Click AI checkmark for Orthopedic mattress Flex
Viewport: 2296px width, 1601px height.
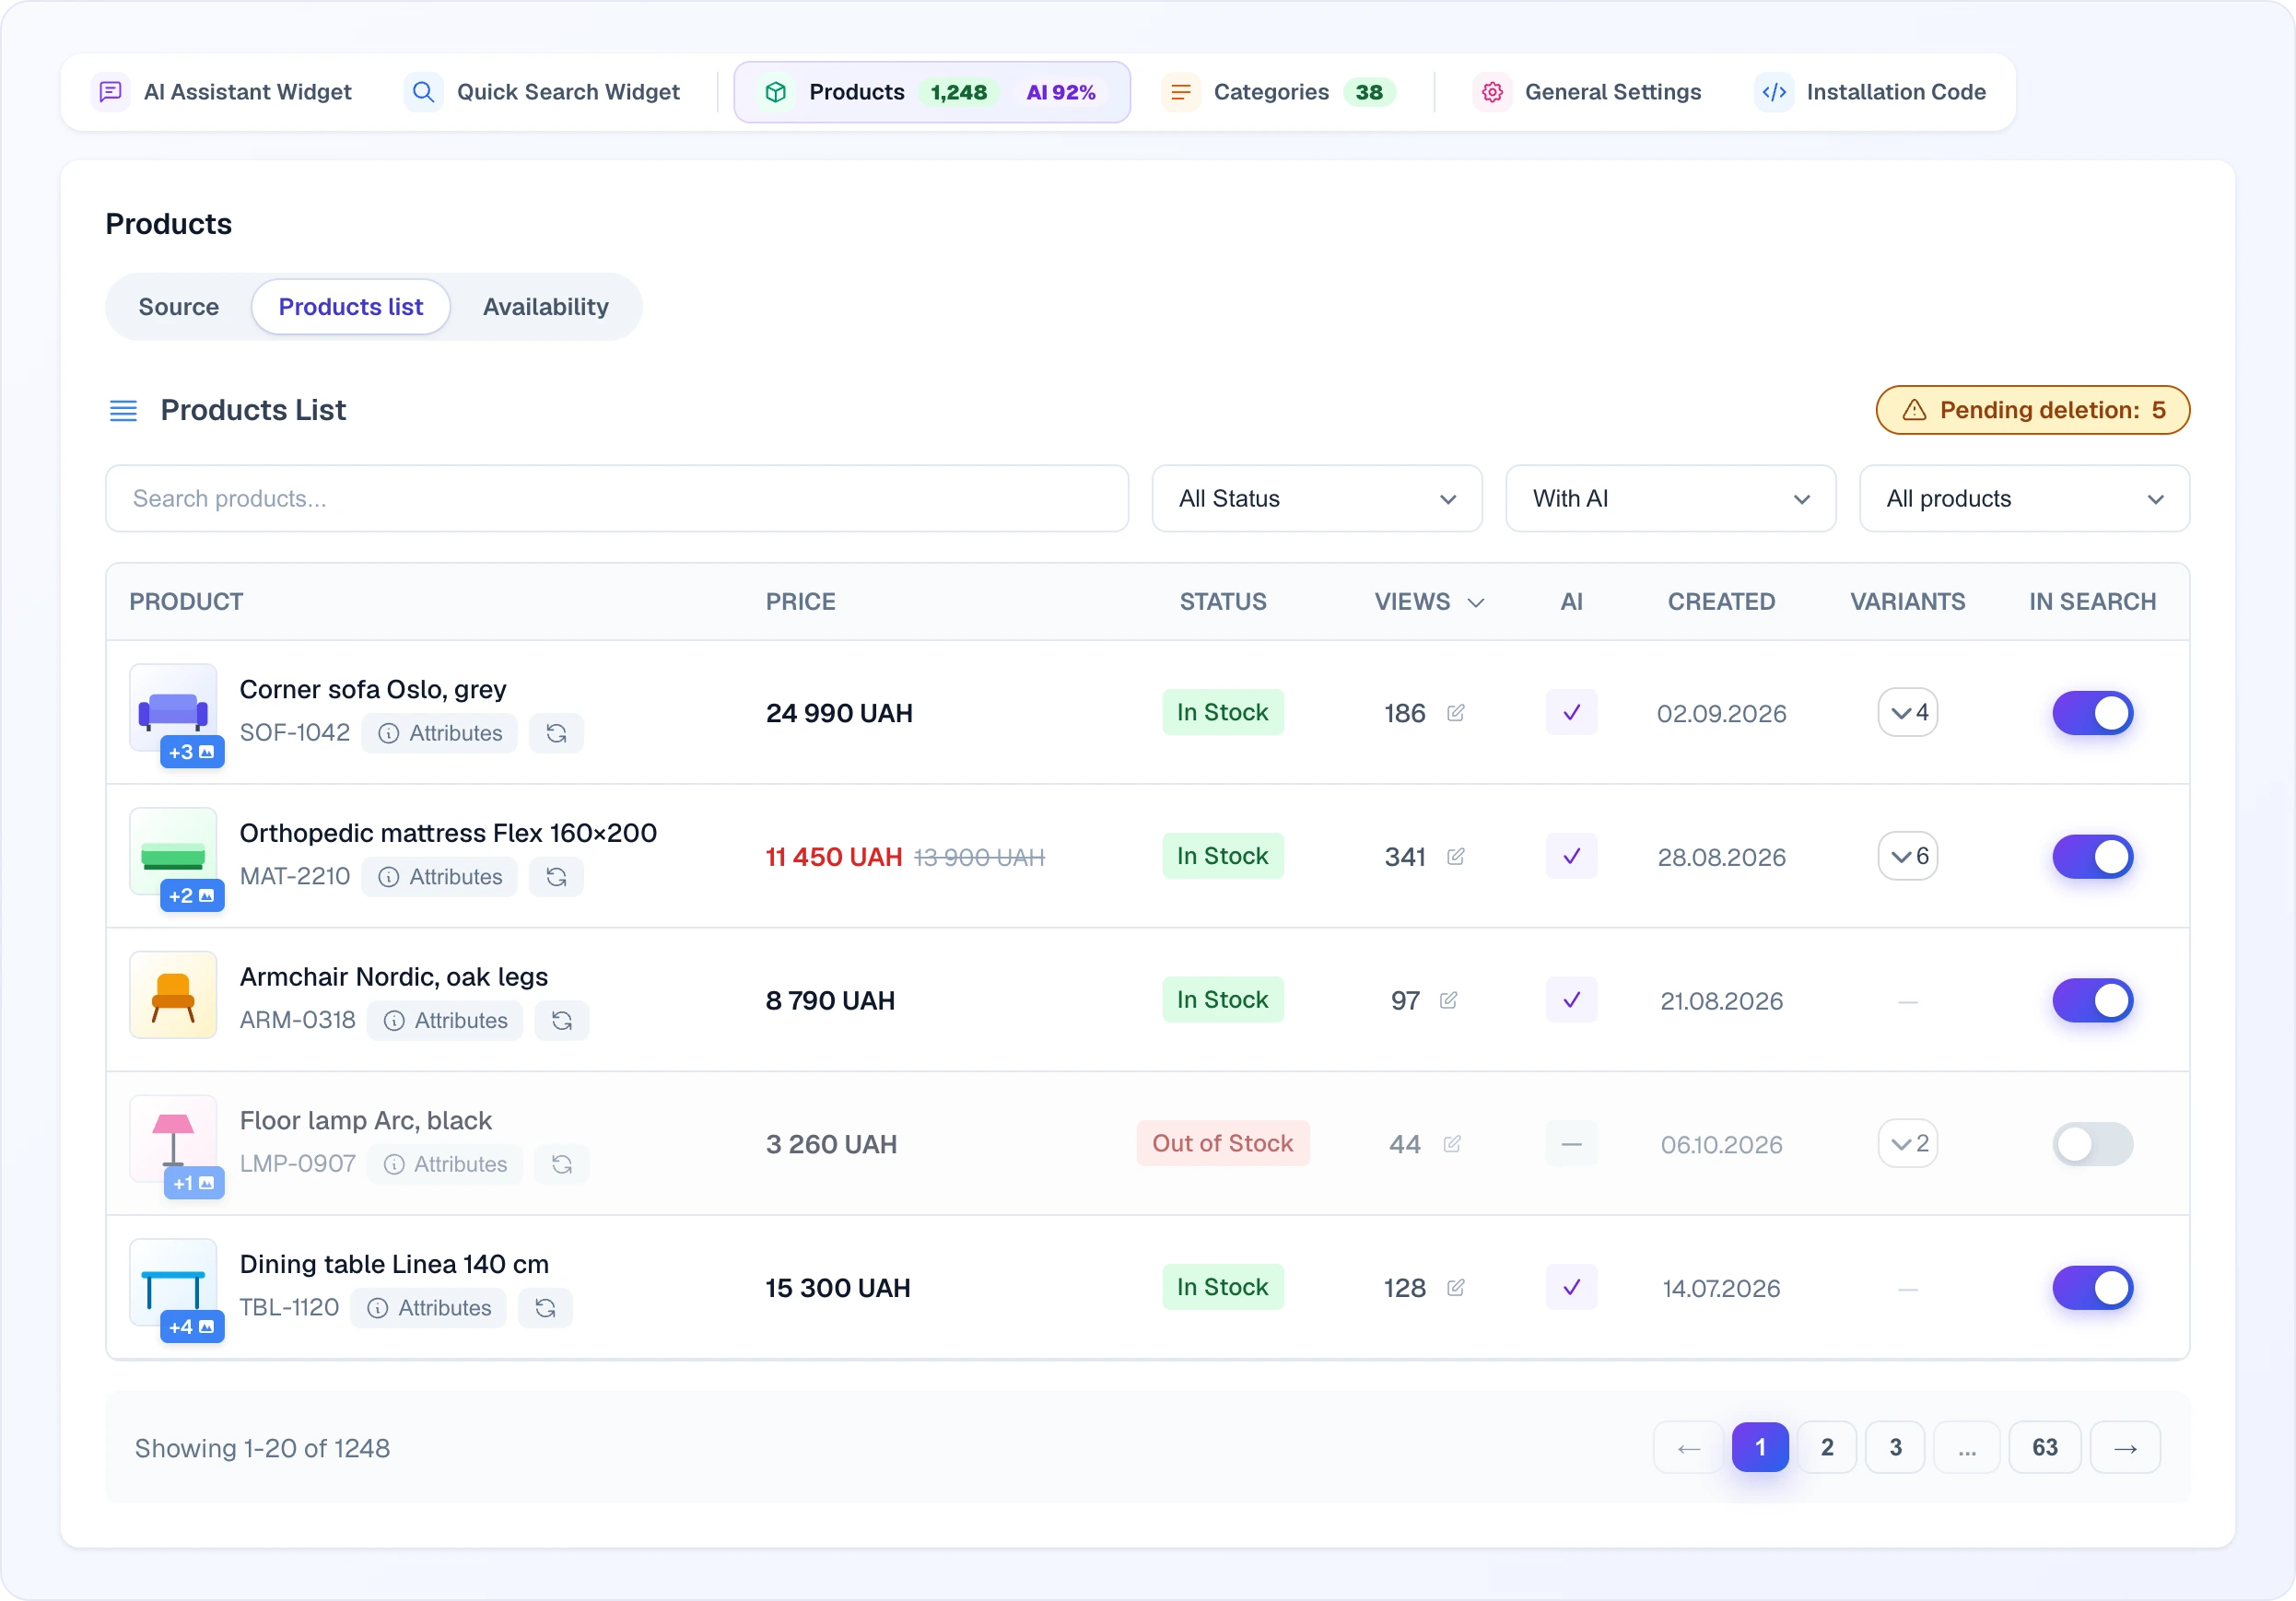pos(1572,857)
